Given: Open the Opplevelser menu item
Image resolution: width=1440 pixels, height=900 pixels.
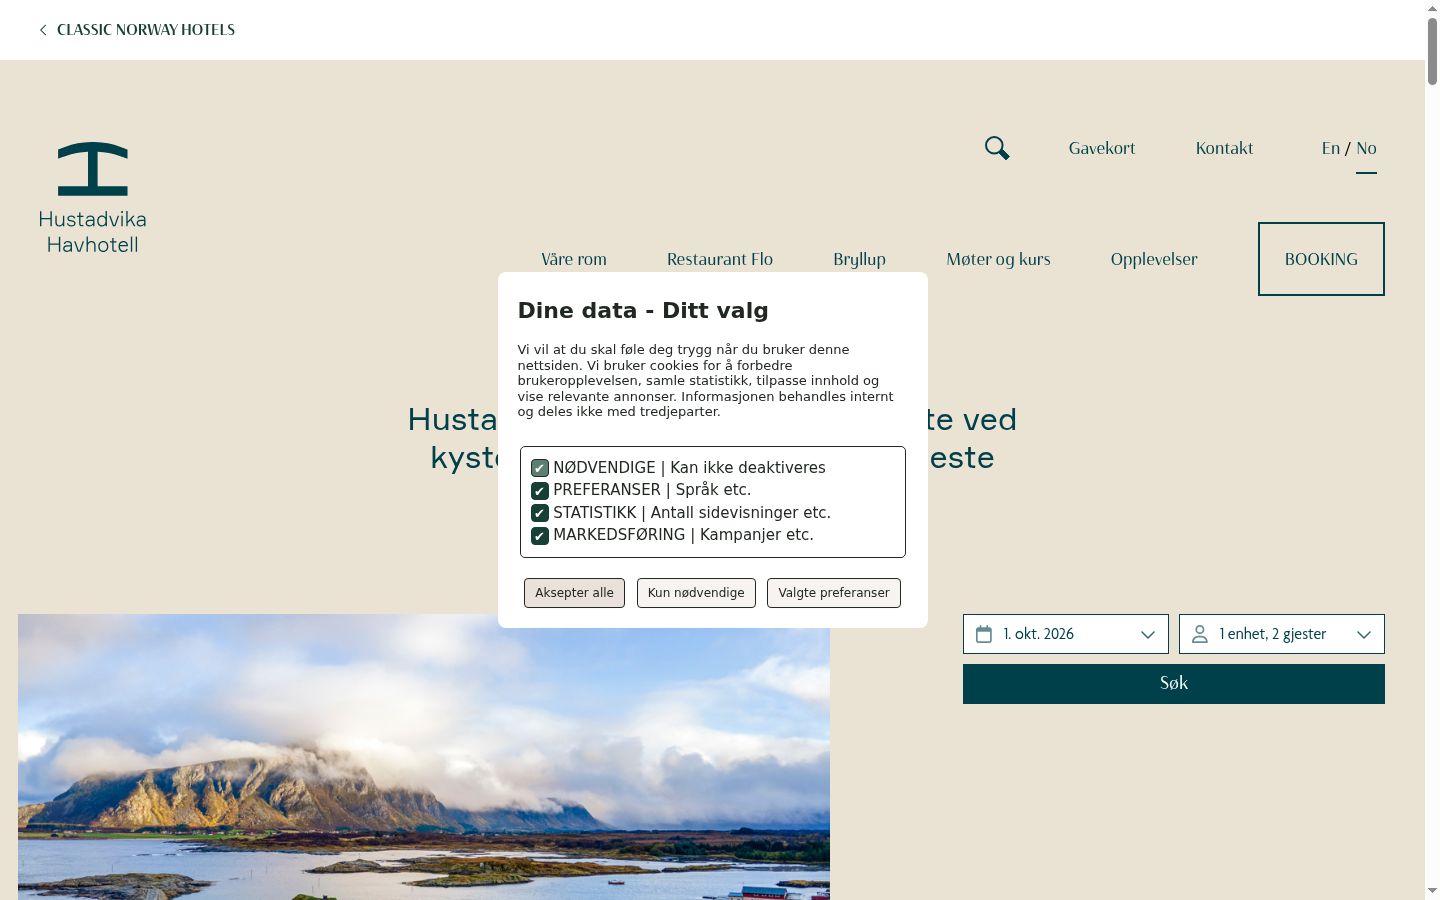Looking at the screenshot, I should pyautogui.click(x=1154, y=259).
